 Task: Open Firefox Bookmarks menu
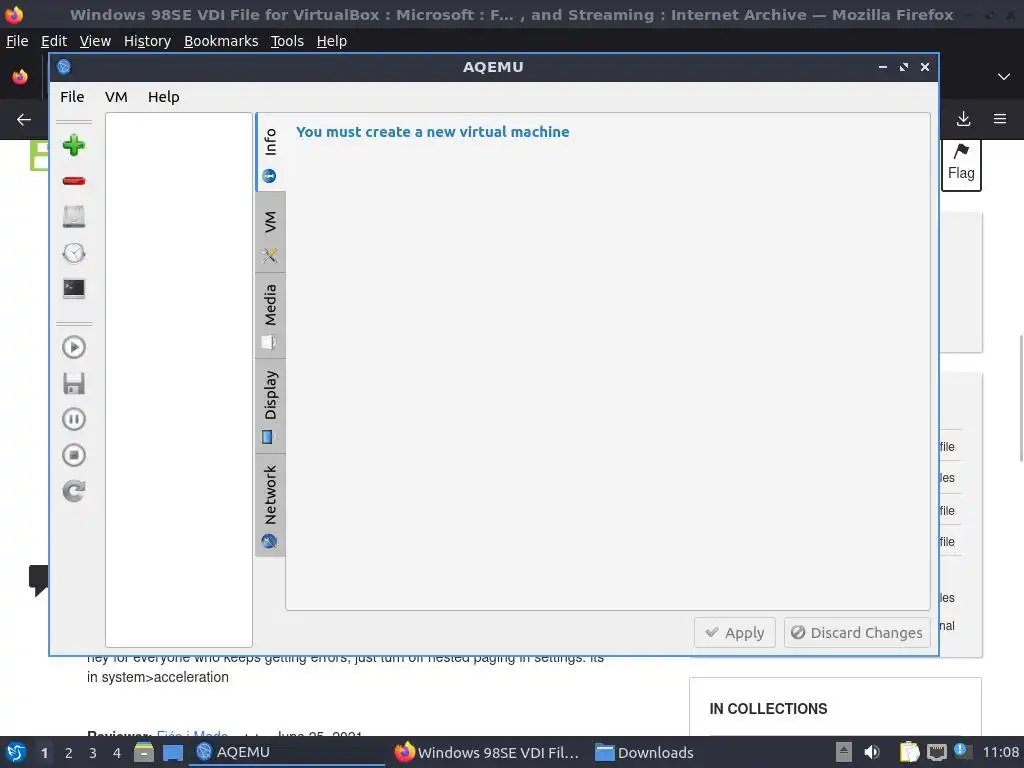221,41
